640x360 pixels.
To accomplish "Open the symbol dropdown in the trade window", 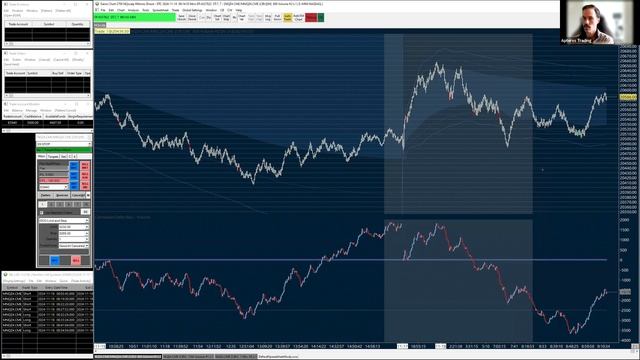I will [x=64, y=144].
